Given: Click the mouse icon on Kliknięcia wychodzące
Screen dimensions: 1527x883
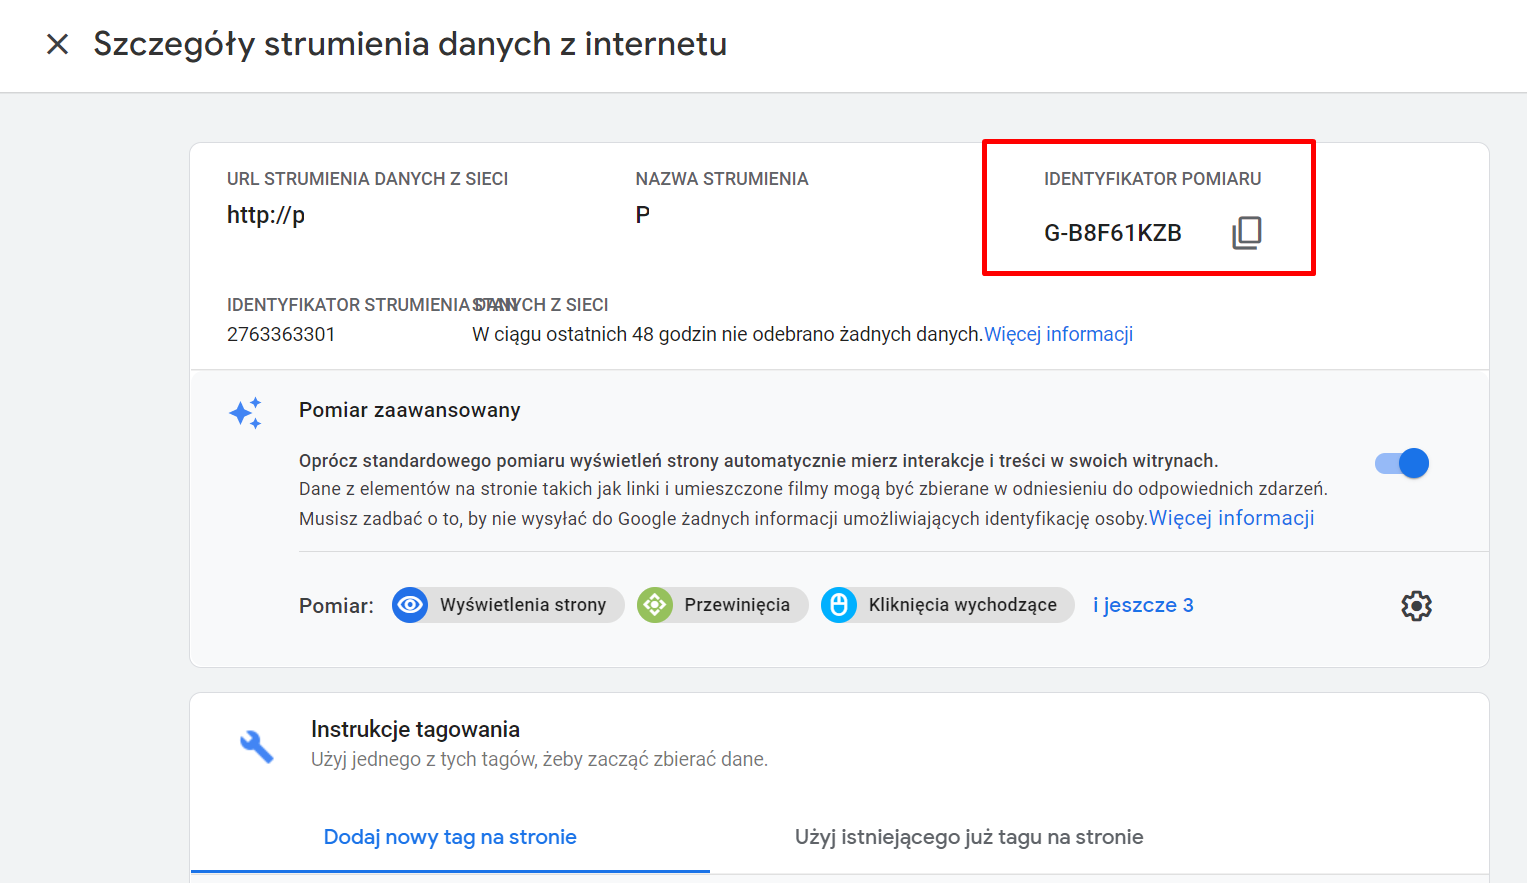Looking at the screenshot, I should point(839,605).
